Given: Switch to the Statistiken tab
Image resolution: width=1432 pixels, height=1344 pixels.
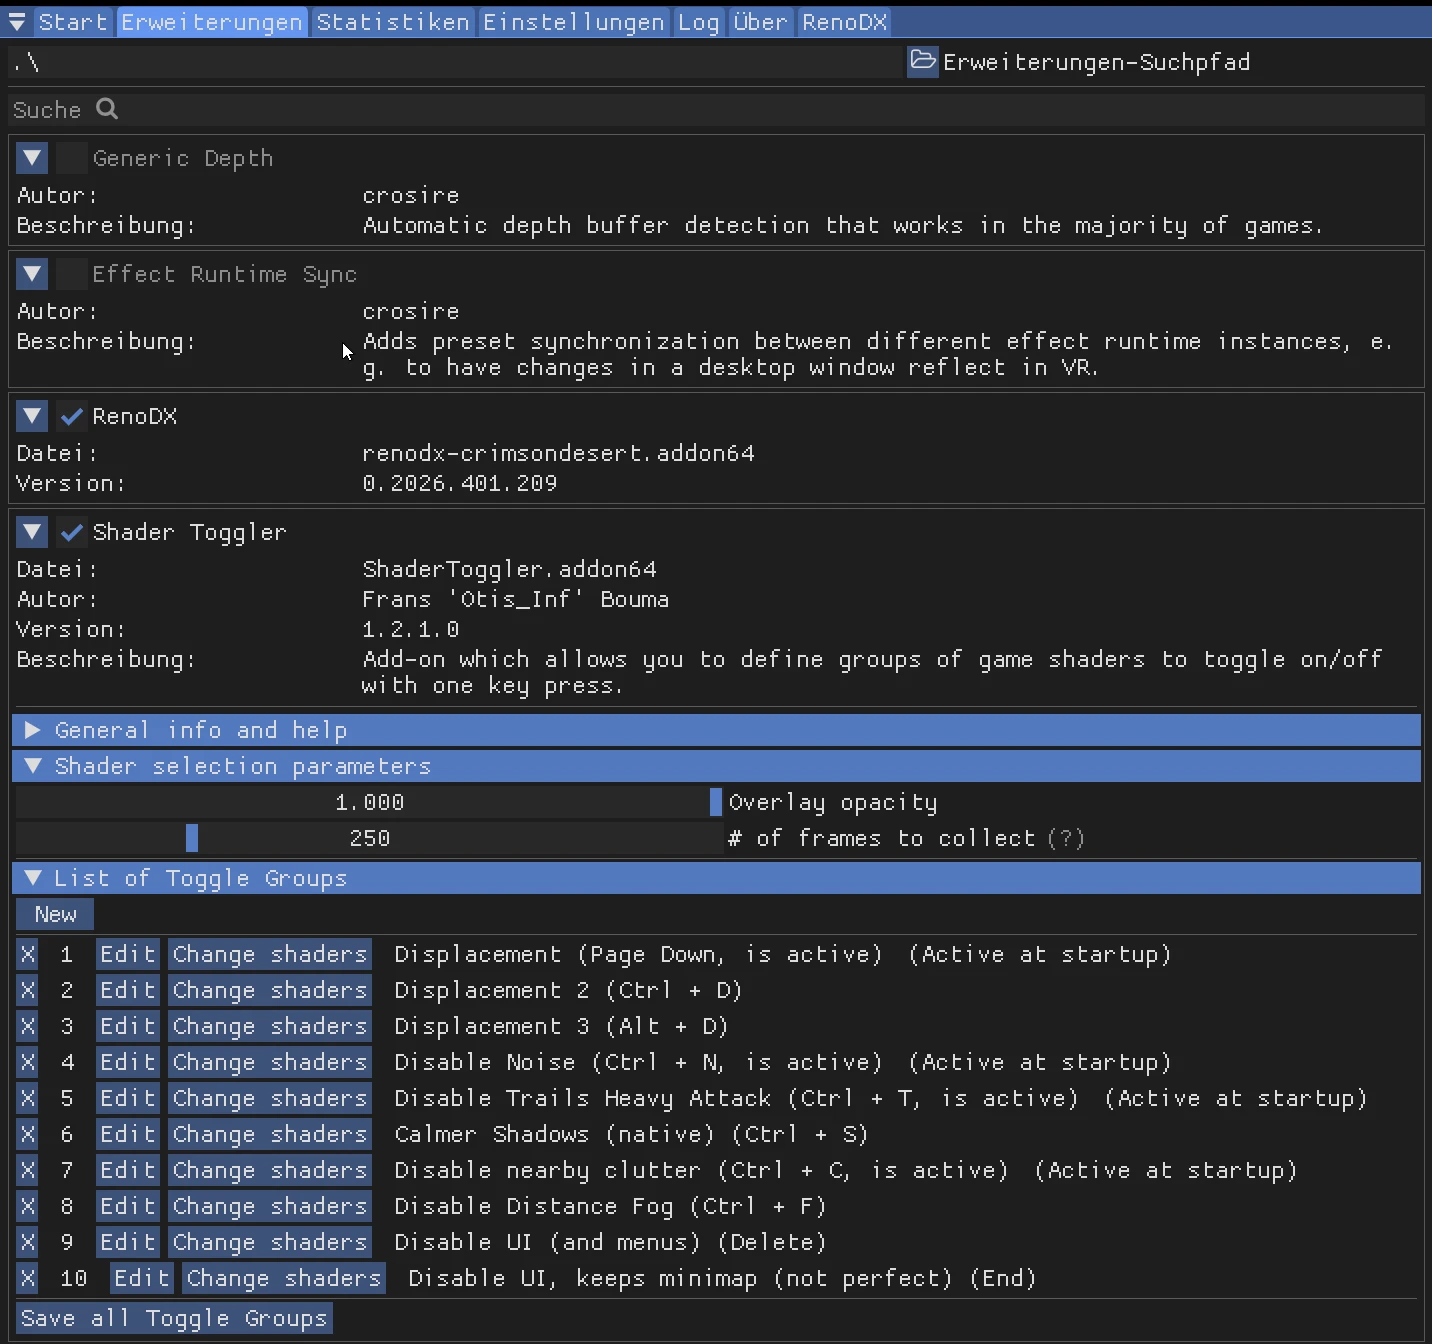Looking at the screenshot, I should click(392, 22).
